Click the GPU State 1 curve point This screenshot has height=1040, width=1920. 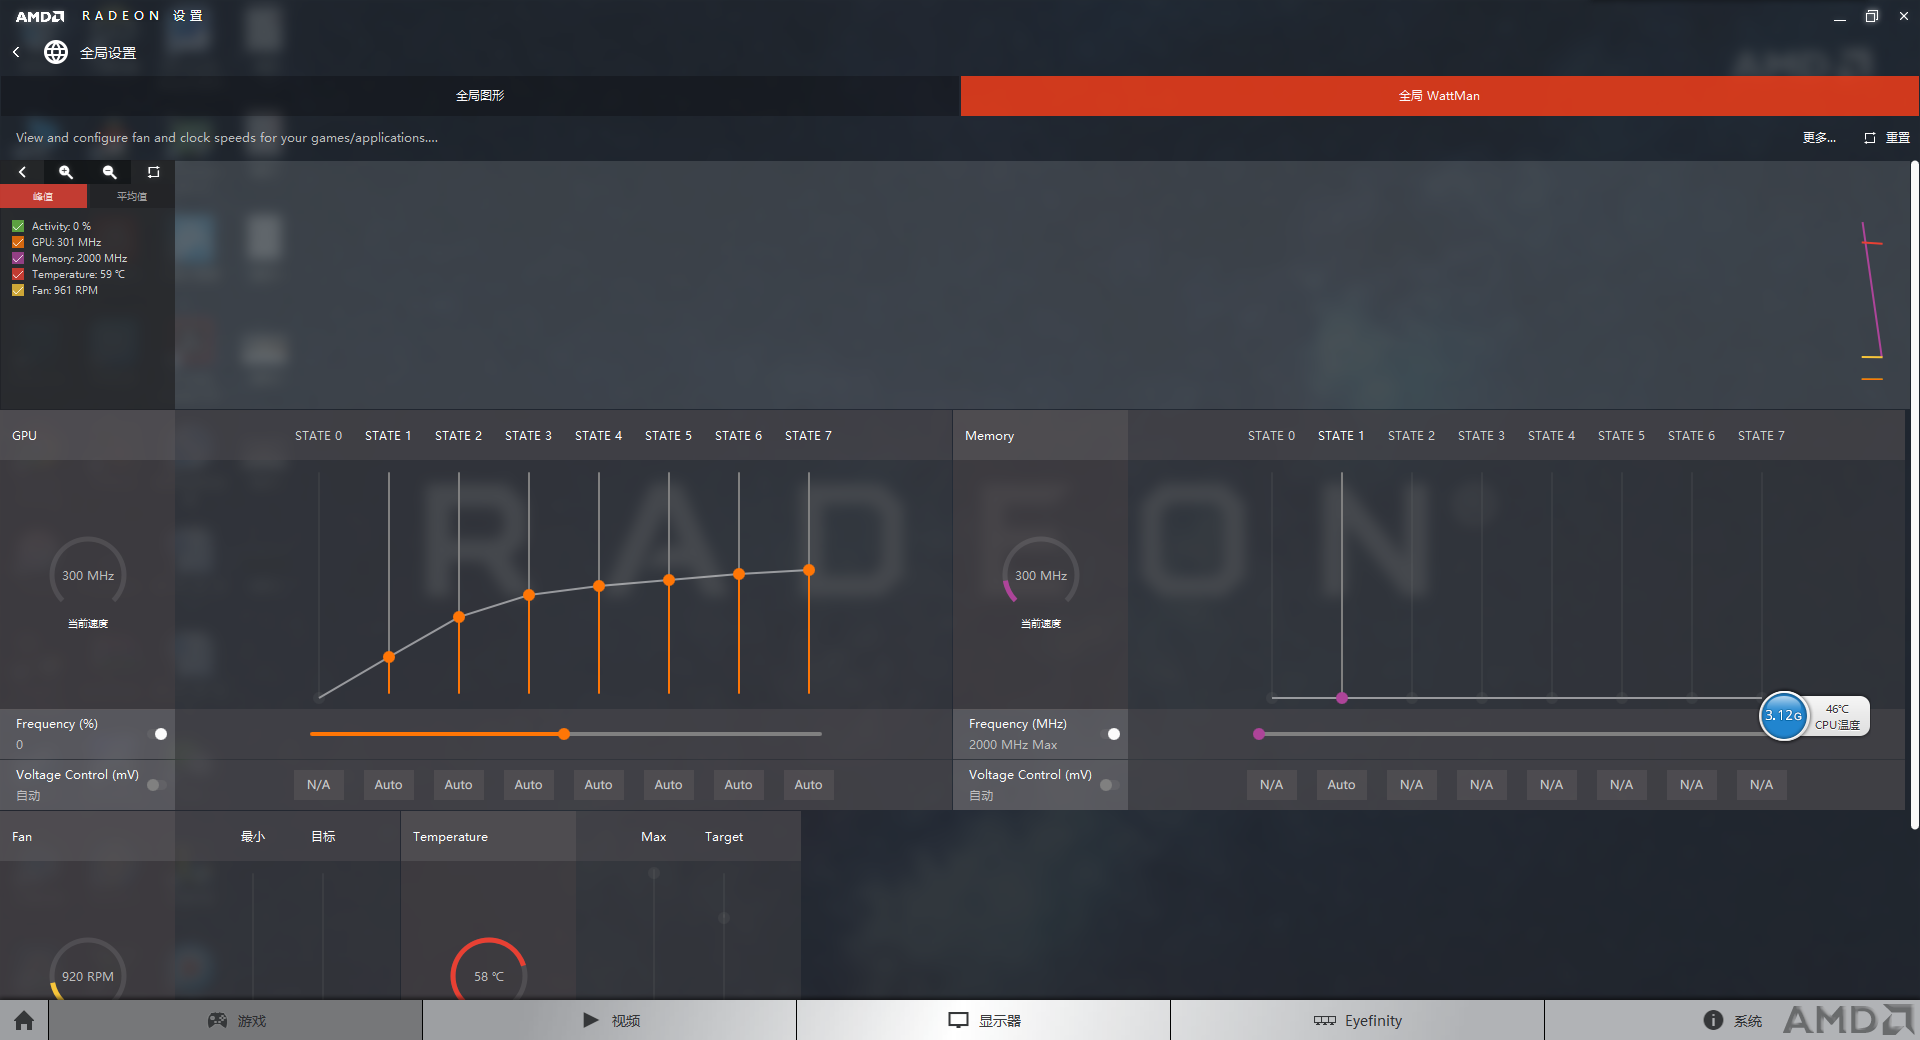point(389,657)
